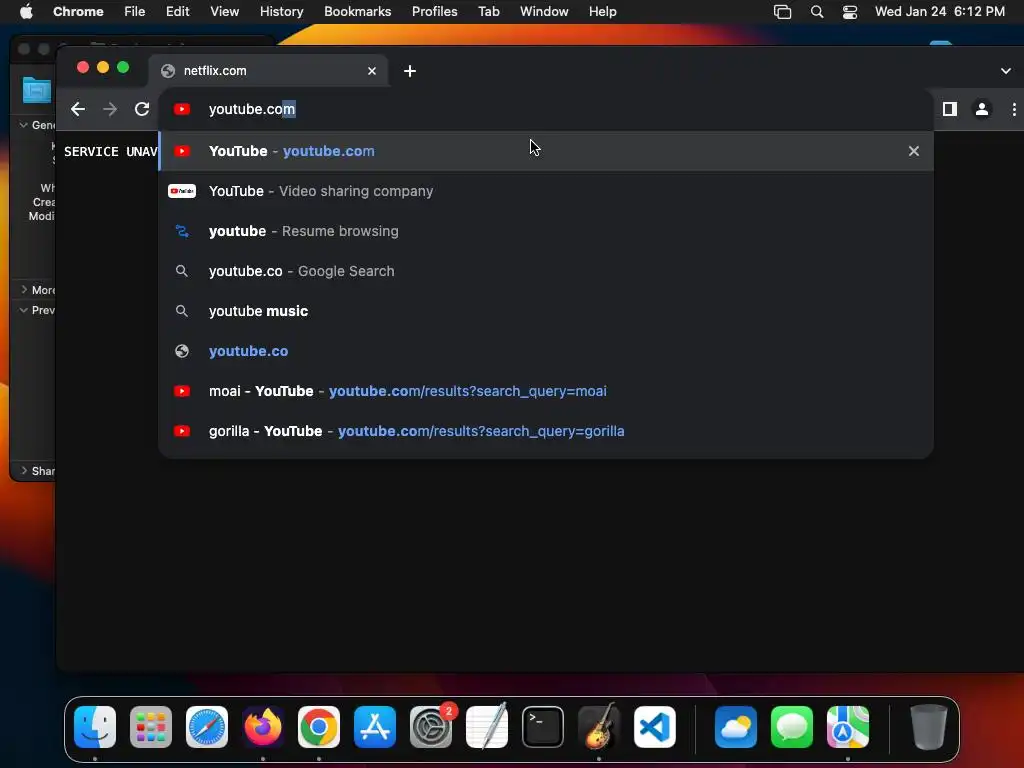The image size is (1024, 768).
Task: Open a new tab with the plus button
Action: [x=409, y=71]
